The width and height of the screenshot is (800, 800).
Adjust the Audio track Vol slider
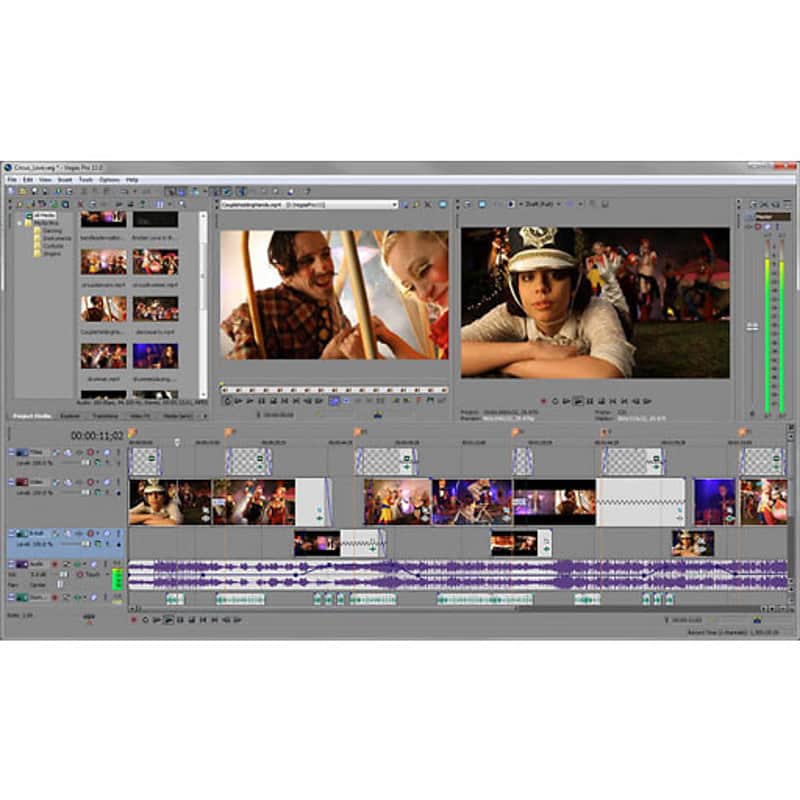(64, 574)
